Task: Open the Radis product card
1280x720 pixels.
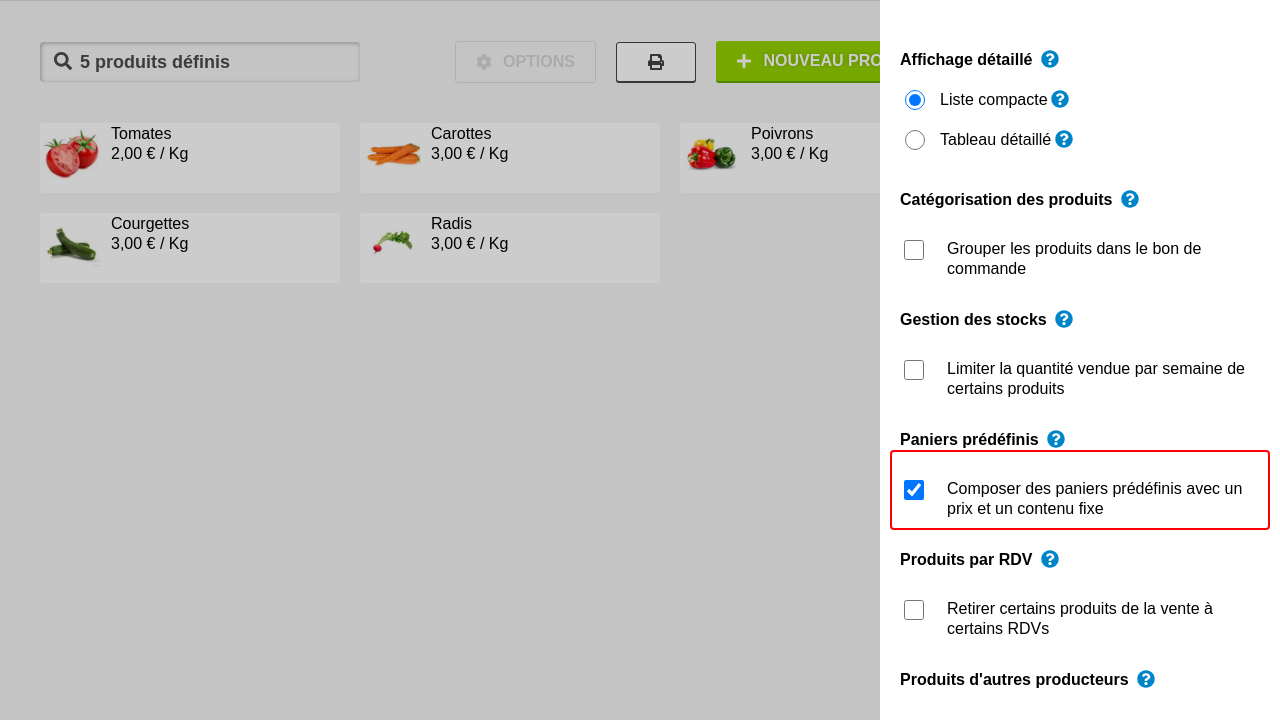Action: 509,247
